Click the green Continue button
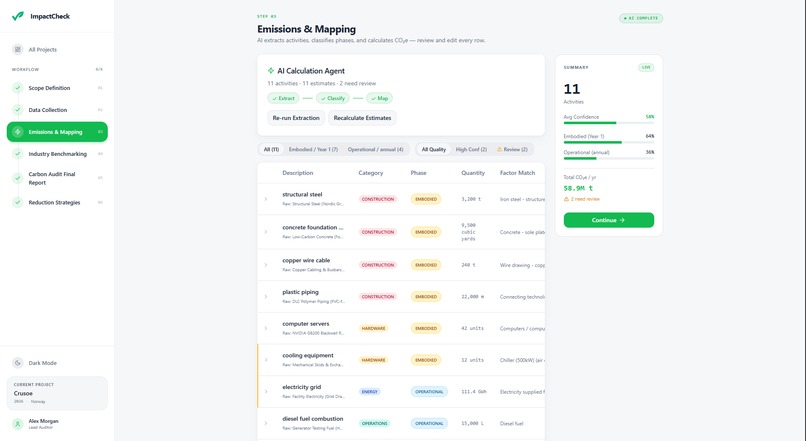Screen dimensions: 806x441 pyautogui.click(x=609, y=220)
